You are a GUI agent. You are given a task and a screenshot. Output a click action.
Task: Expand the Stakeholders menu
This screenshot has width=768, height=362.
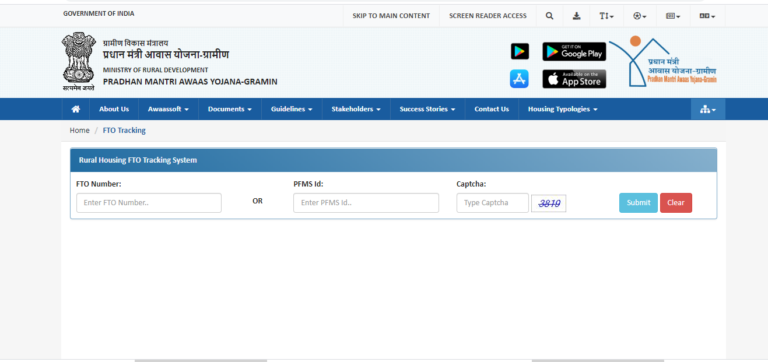pyautogui.click(x=356, y=109)
